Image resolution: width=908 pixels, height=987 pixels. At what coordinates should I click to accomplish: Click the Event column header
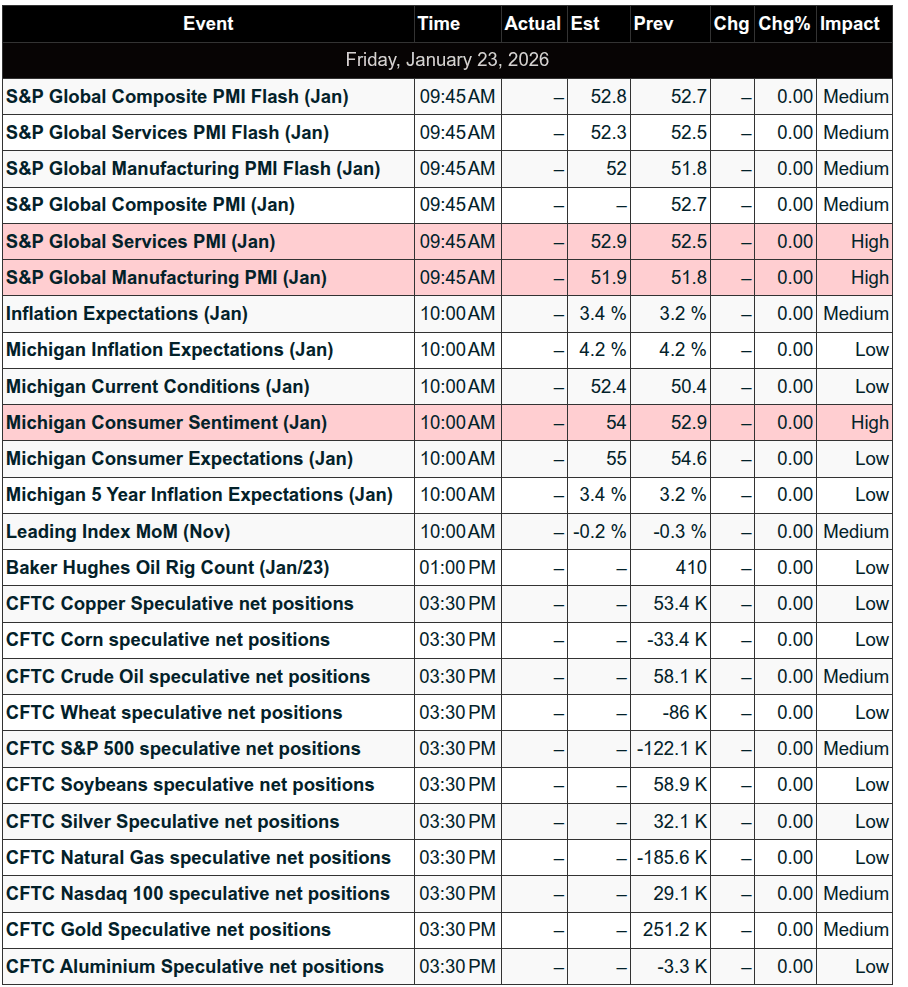coord(208,24)
